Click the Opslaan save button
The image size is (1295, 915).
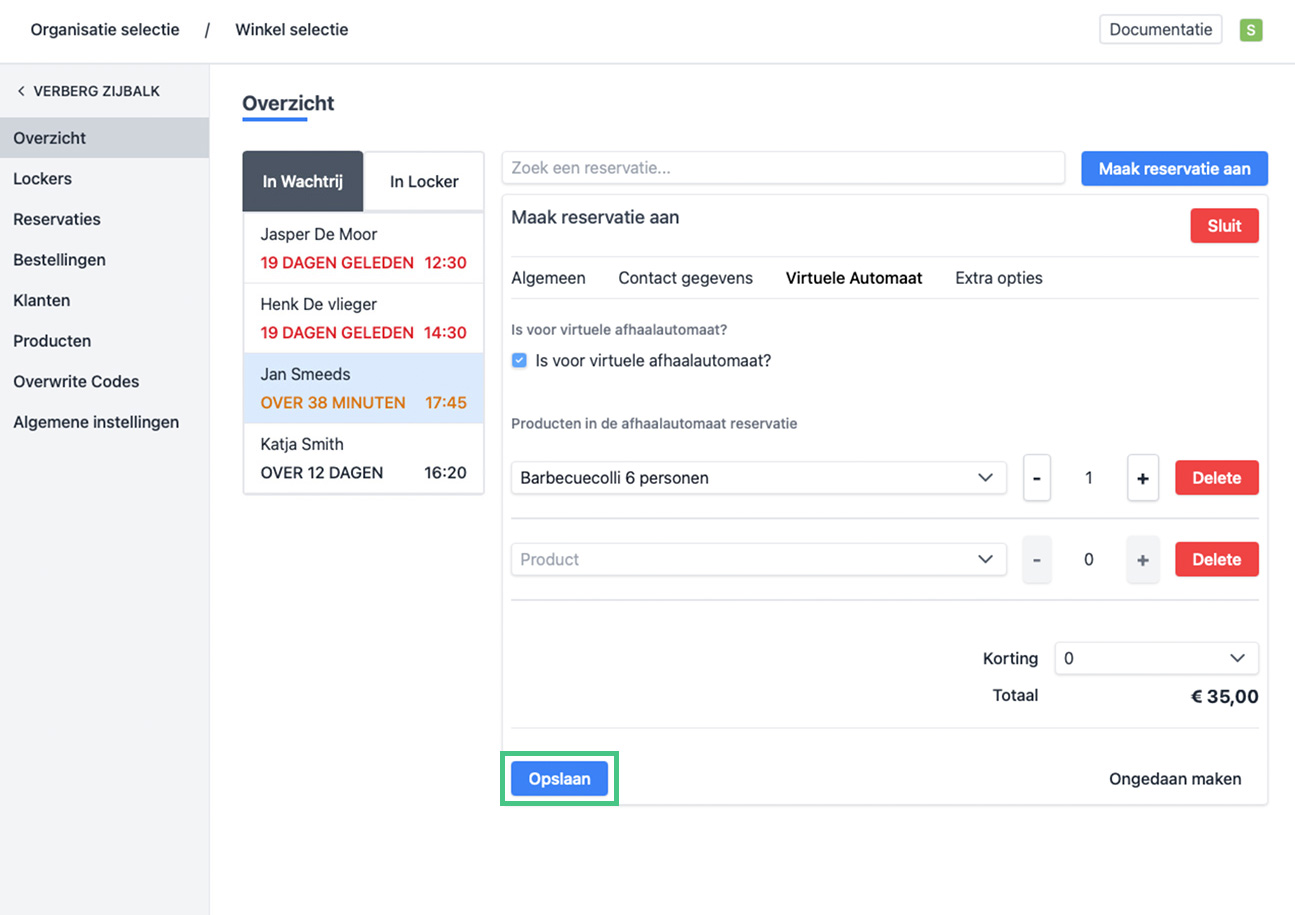coord(559,779)
